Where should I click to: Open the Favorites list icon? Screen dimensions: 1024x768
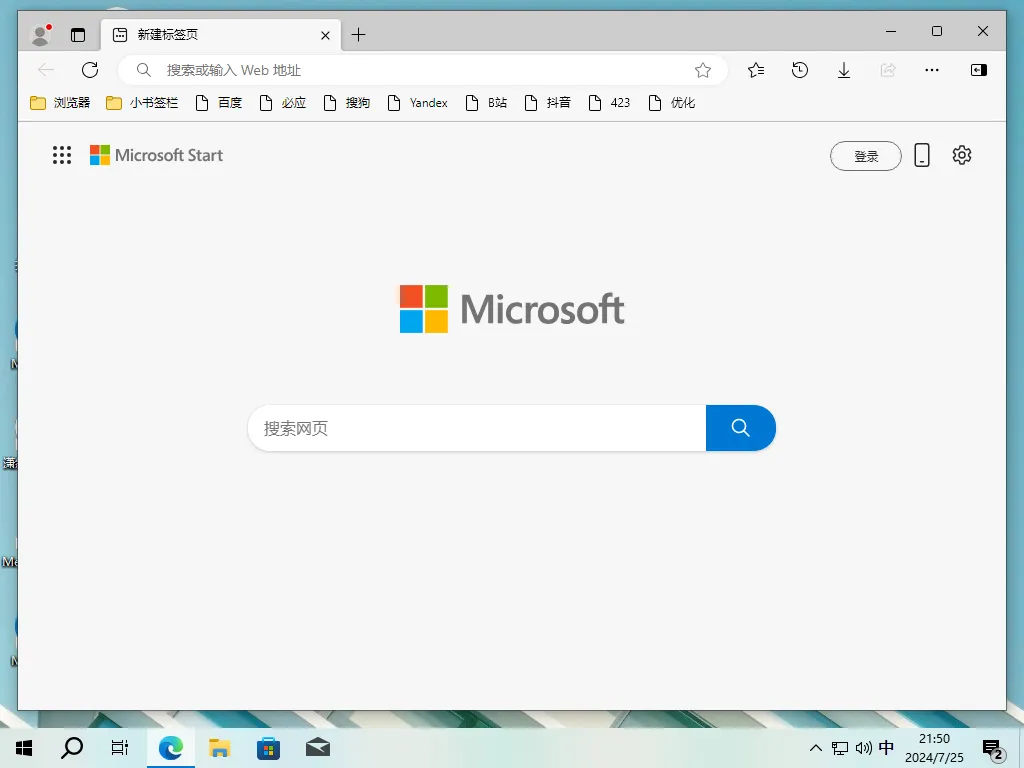pyautogui.click(x=755, y=70)
